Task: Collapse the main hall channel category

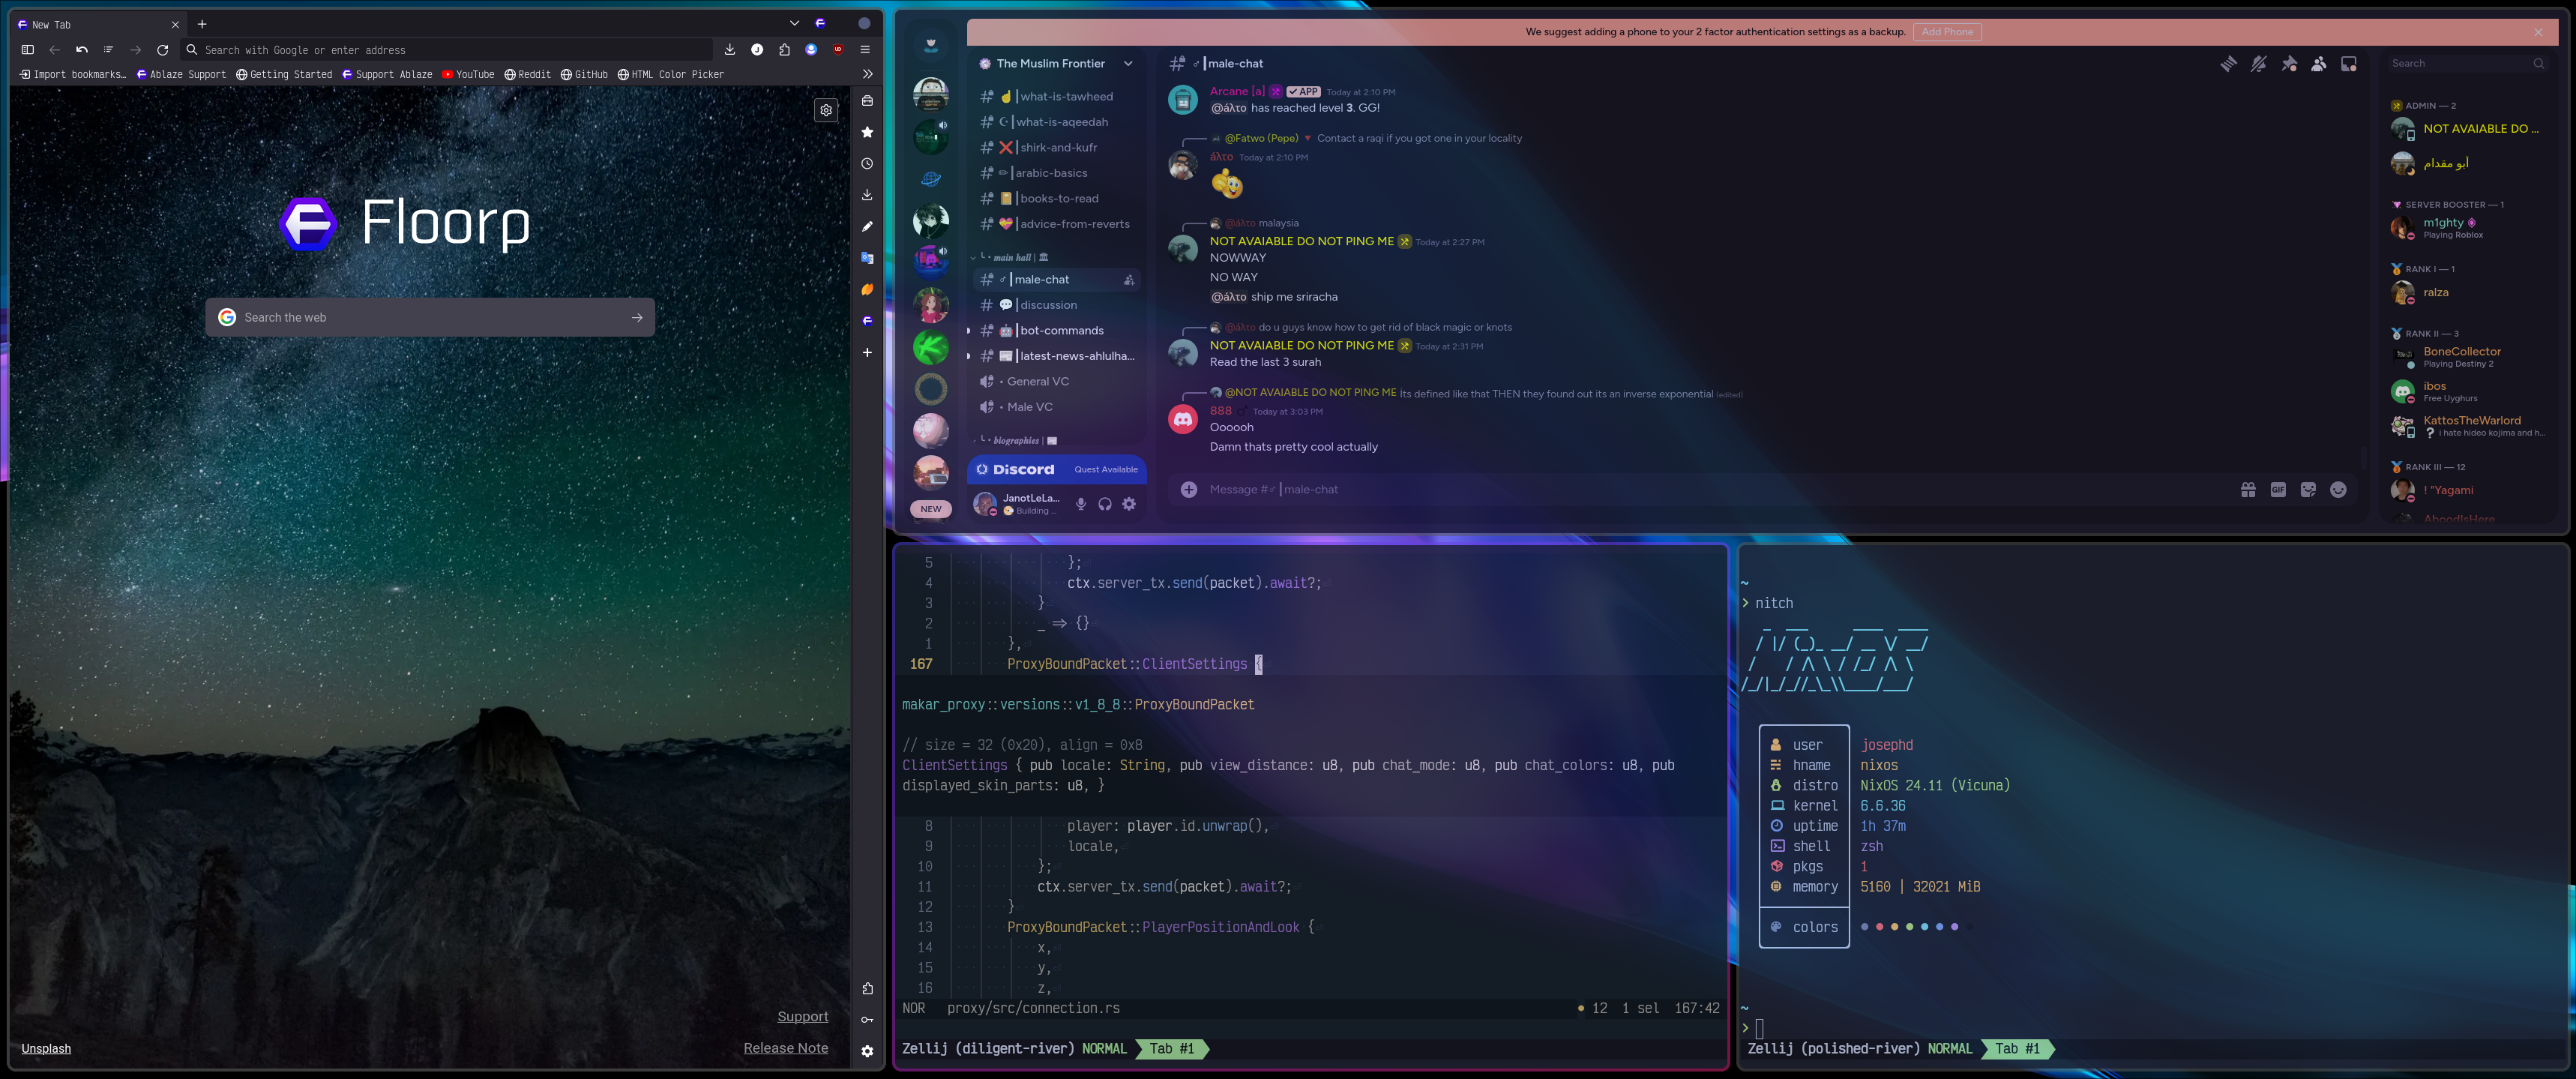Action: click(x=973, y=258)
